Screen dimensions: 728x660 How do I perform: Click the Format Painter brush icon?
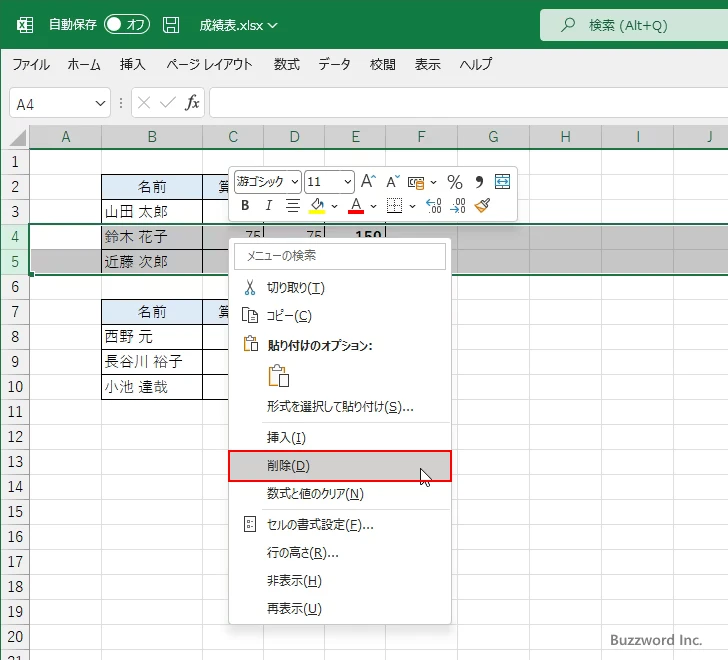point(482,205)
